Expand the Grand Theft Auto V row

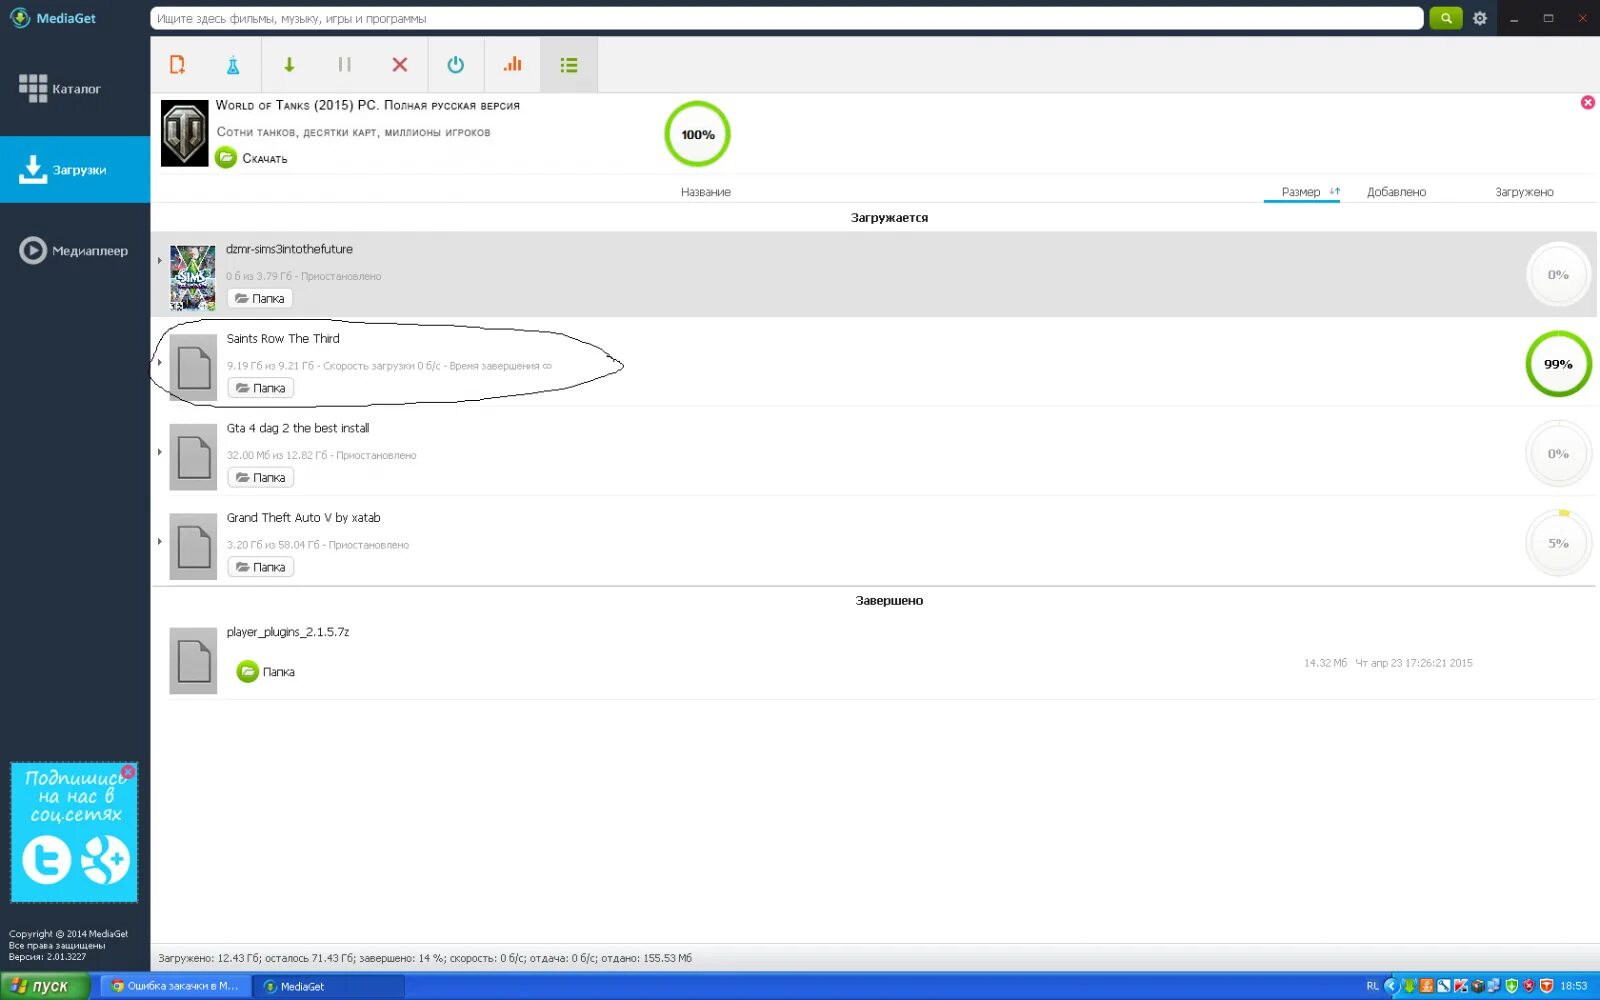click(x=160, y=541)
